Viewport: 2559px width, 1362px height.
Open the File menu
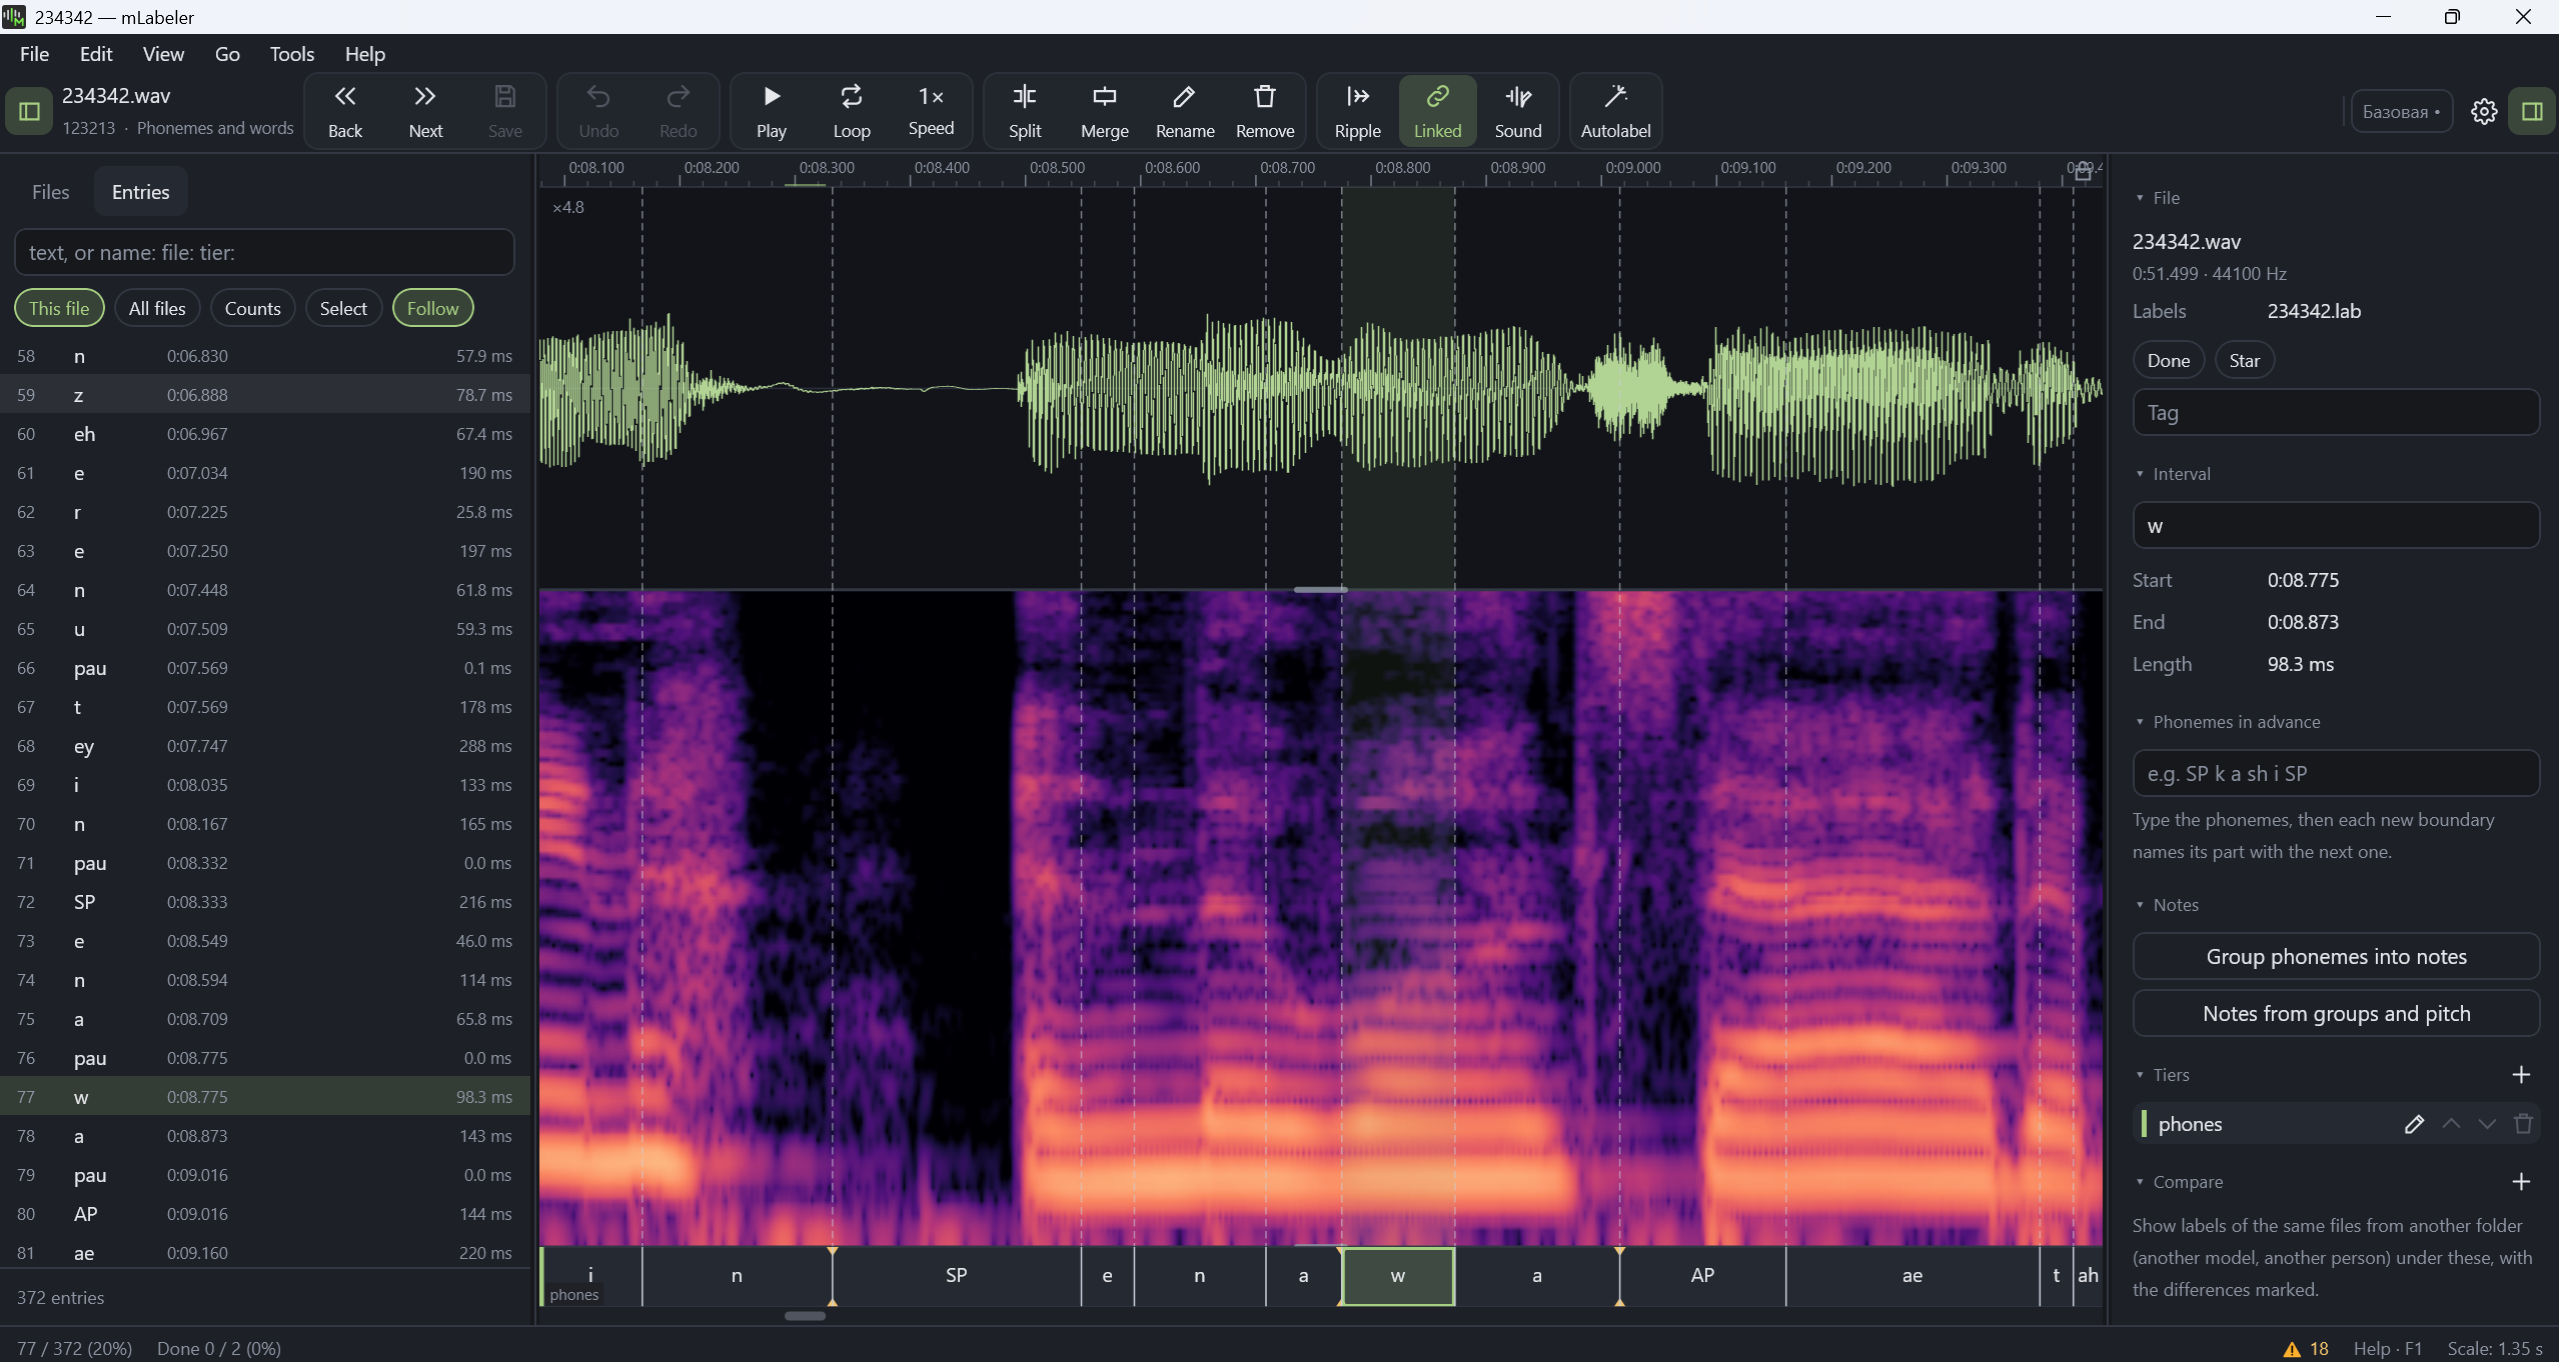[x=34, y=54]
